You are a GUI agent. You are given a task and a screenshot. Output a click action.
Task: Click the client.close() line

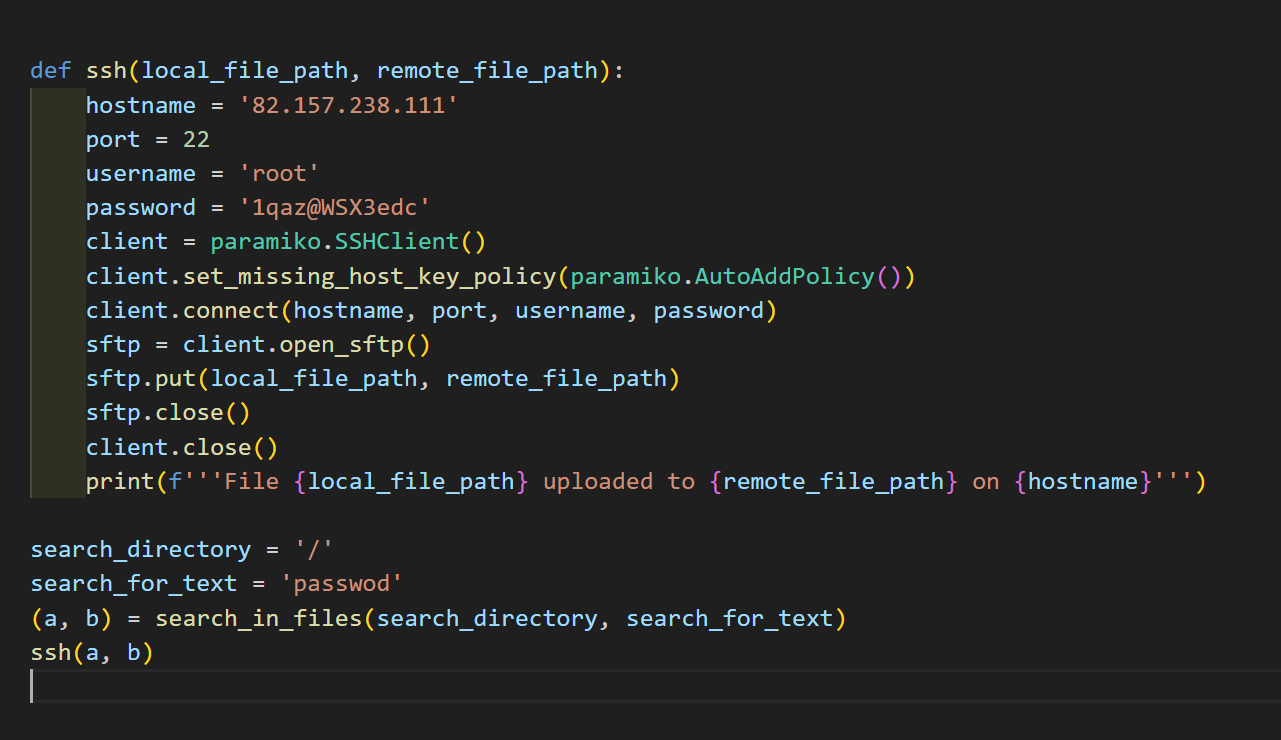point(181,446)
